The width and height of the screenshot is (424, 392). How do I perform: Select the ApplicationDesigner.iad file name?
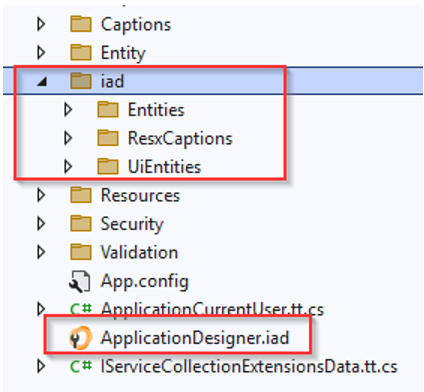pyautogui.click(x=195, y=339)
